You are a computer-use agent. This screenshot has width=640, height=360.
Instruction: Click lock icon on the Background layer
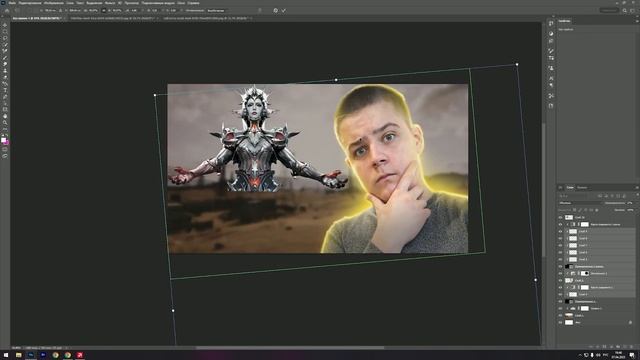[630, 322]
